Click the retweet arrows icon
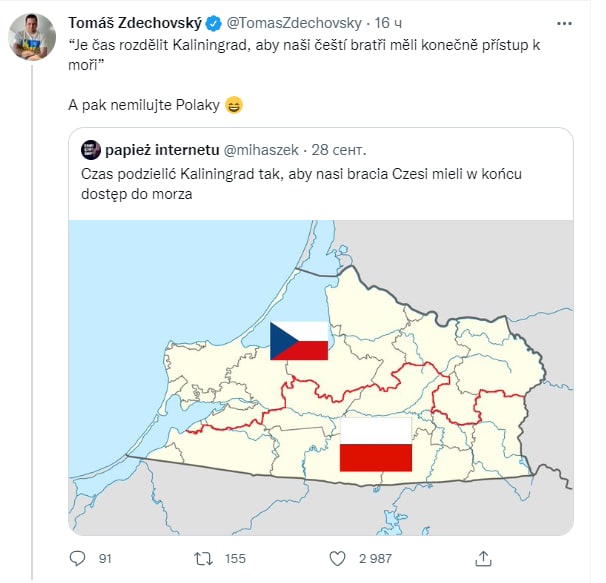Viewport: 606px width, 583px height. click(203, 559)
